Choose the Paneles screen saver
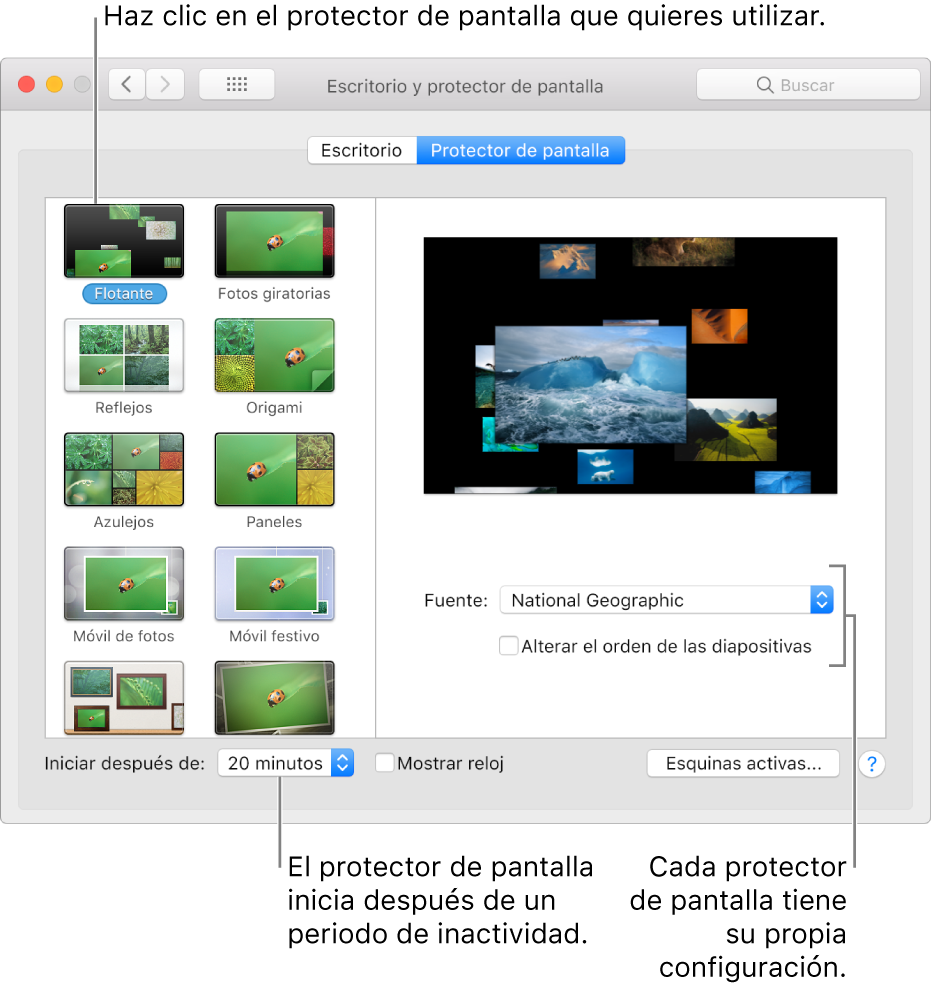Viewport: 931px width, 987px height. (274, 469)
